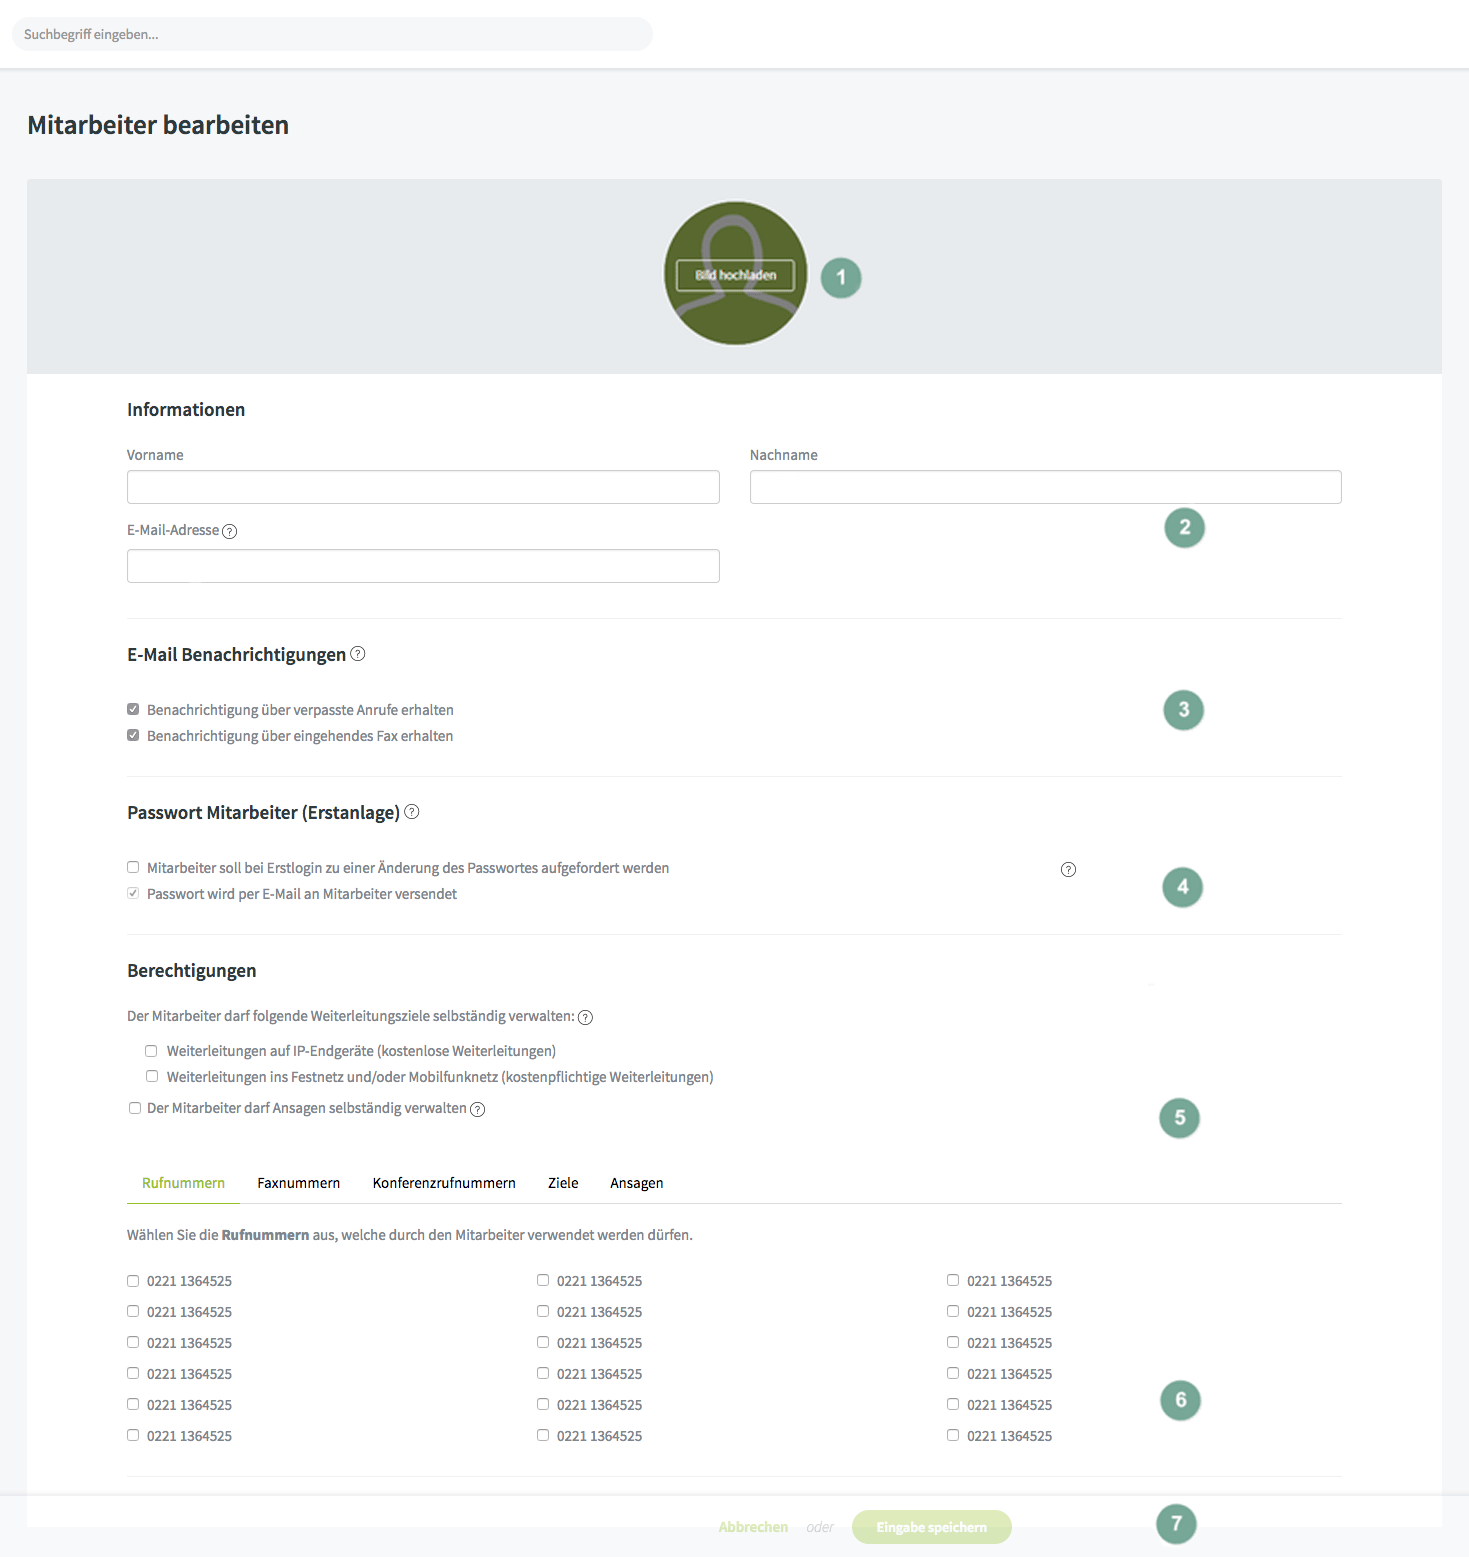Enable password change on Erstlogin checkbox
Image resolution: width=1469 pixels, height=1557 pixels.
pyautogui.click(x=133, y=867)
